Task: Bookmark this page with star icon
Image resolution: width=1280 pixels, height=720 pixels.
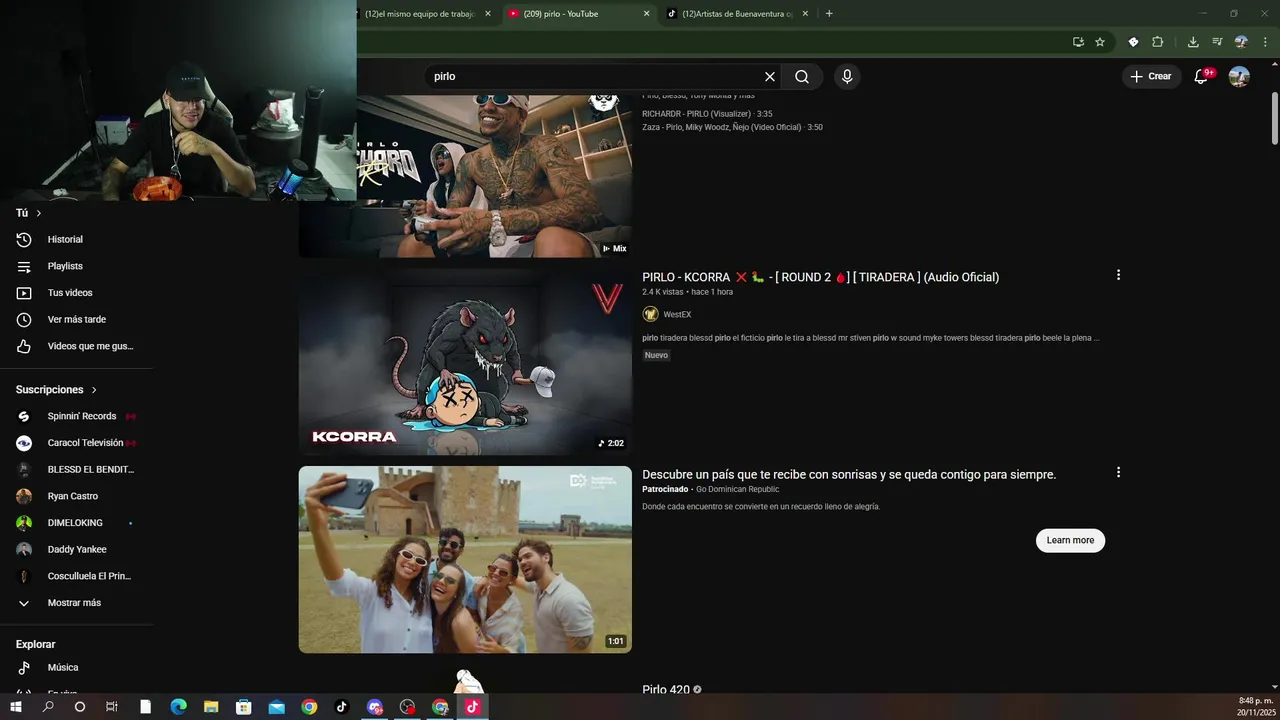Action: pos(1100,42)
